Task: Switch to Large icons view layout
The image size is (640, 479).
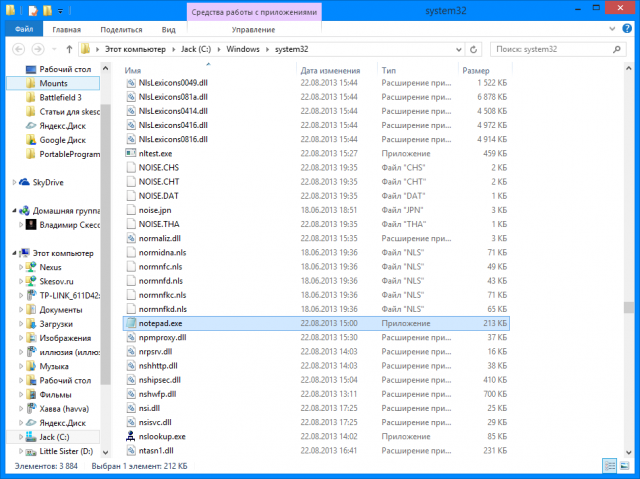Action: pos(624,466)
